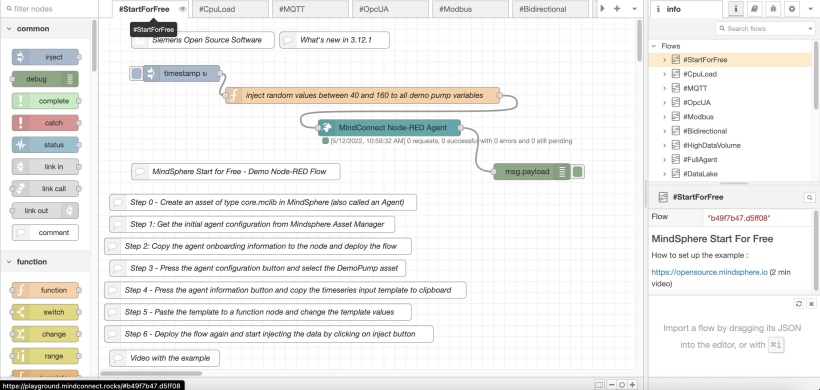Expand the #CpuLoad flow in the tree
820x390 pixels.
664,74
